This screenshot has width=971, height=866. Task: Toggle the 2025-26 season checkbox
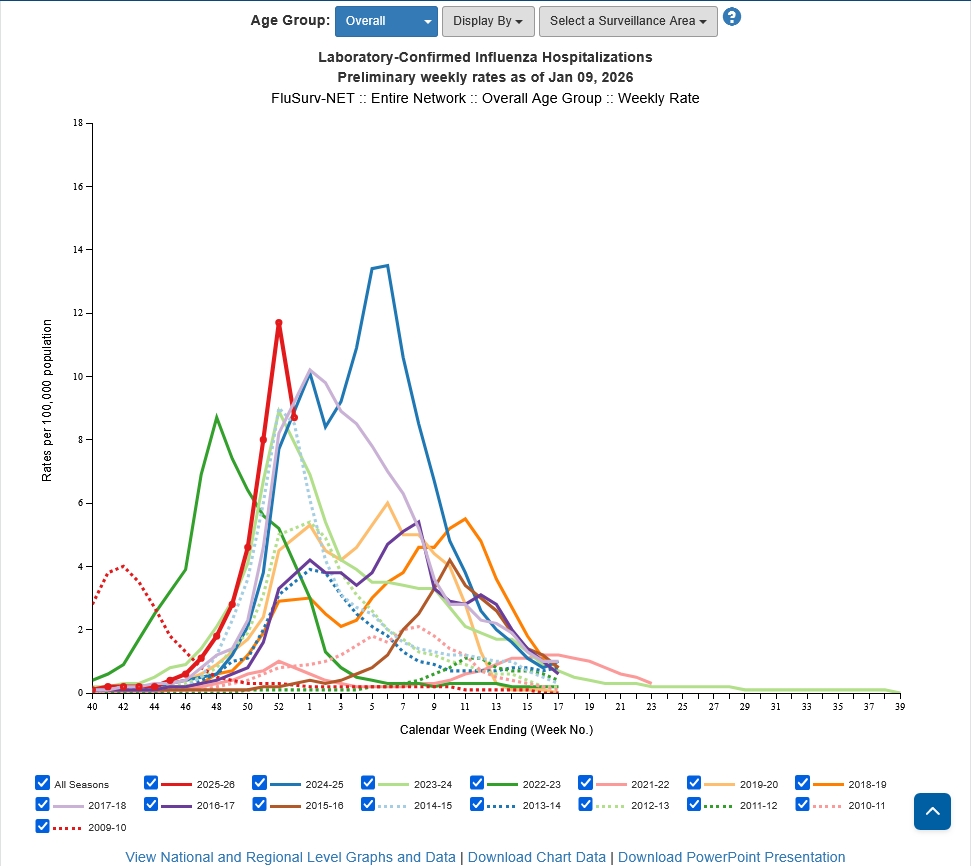pyautogui.click(x=152, y=783)
